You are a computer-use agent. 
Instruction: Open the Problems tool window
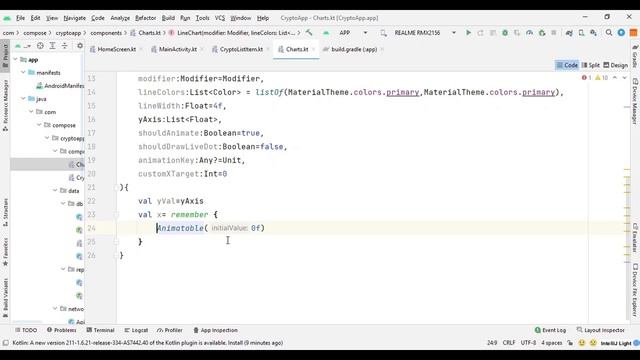click(x=62, y=330)
